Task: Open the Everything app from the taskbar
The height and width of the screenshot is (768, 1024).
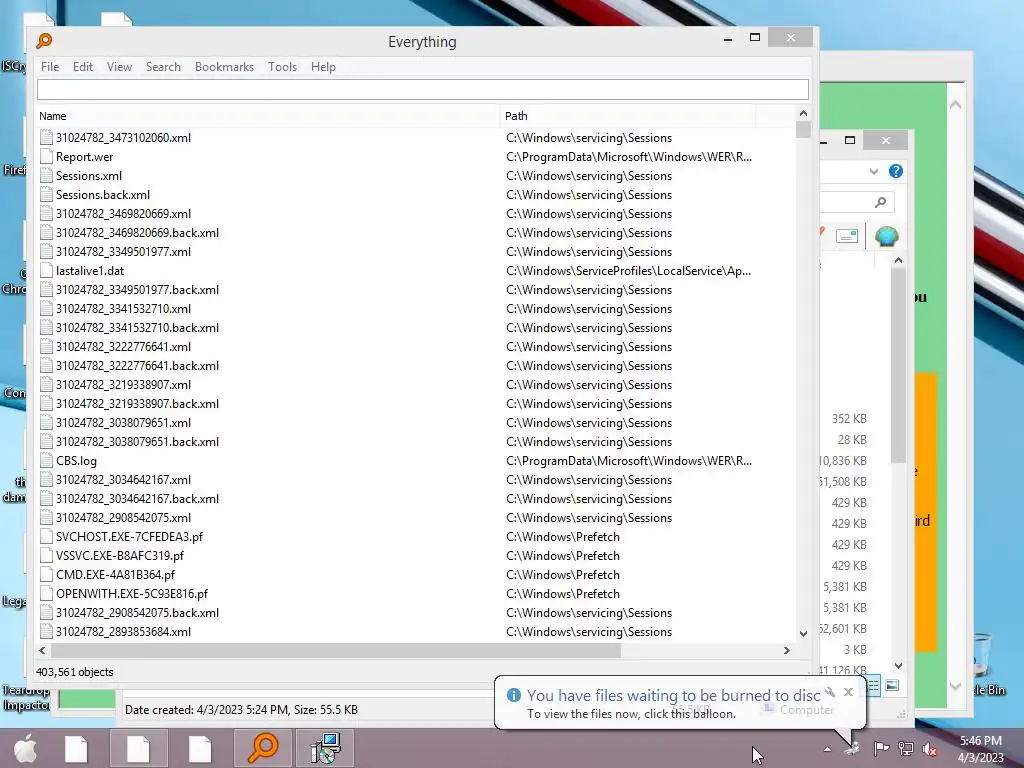Action: [x=263, y=748]
